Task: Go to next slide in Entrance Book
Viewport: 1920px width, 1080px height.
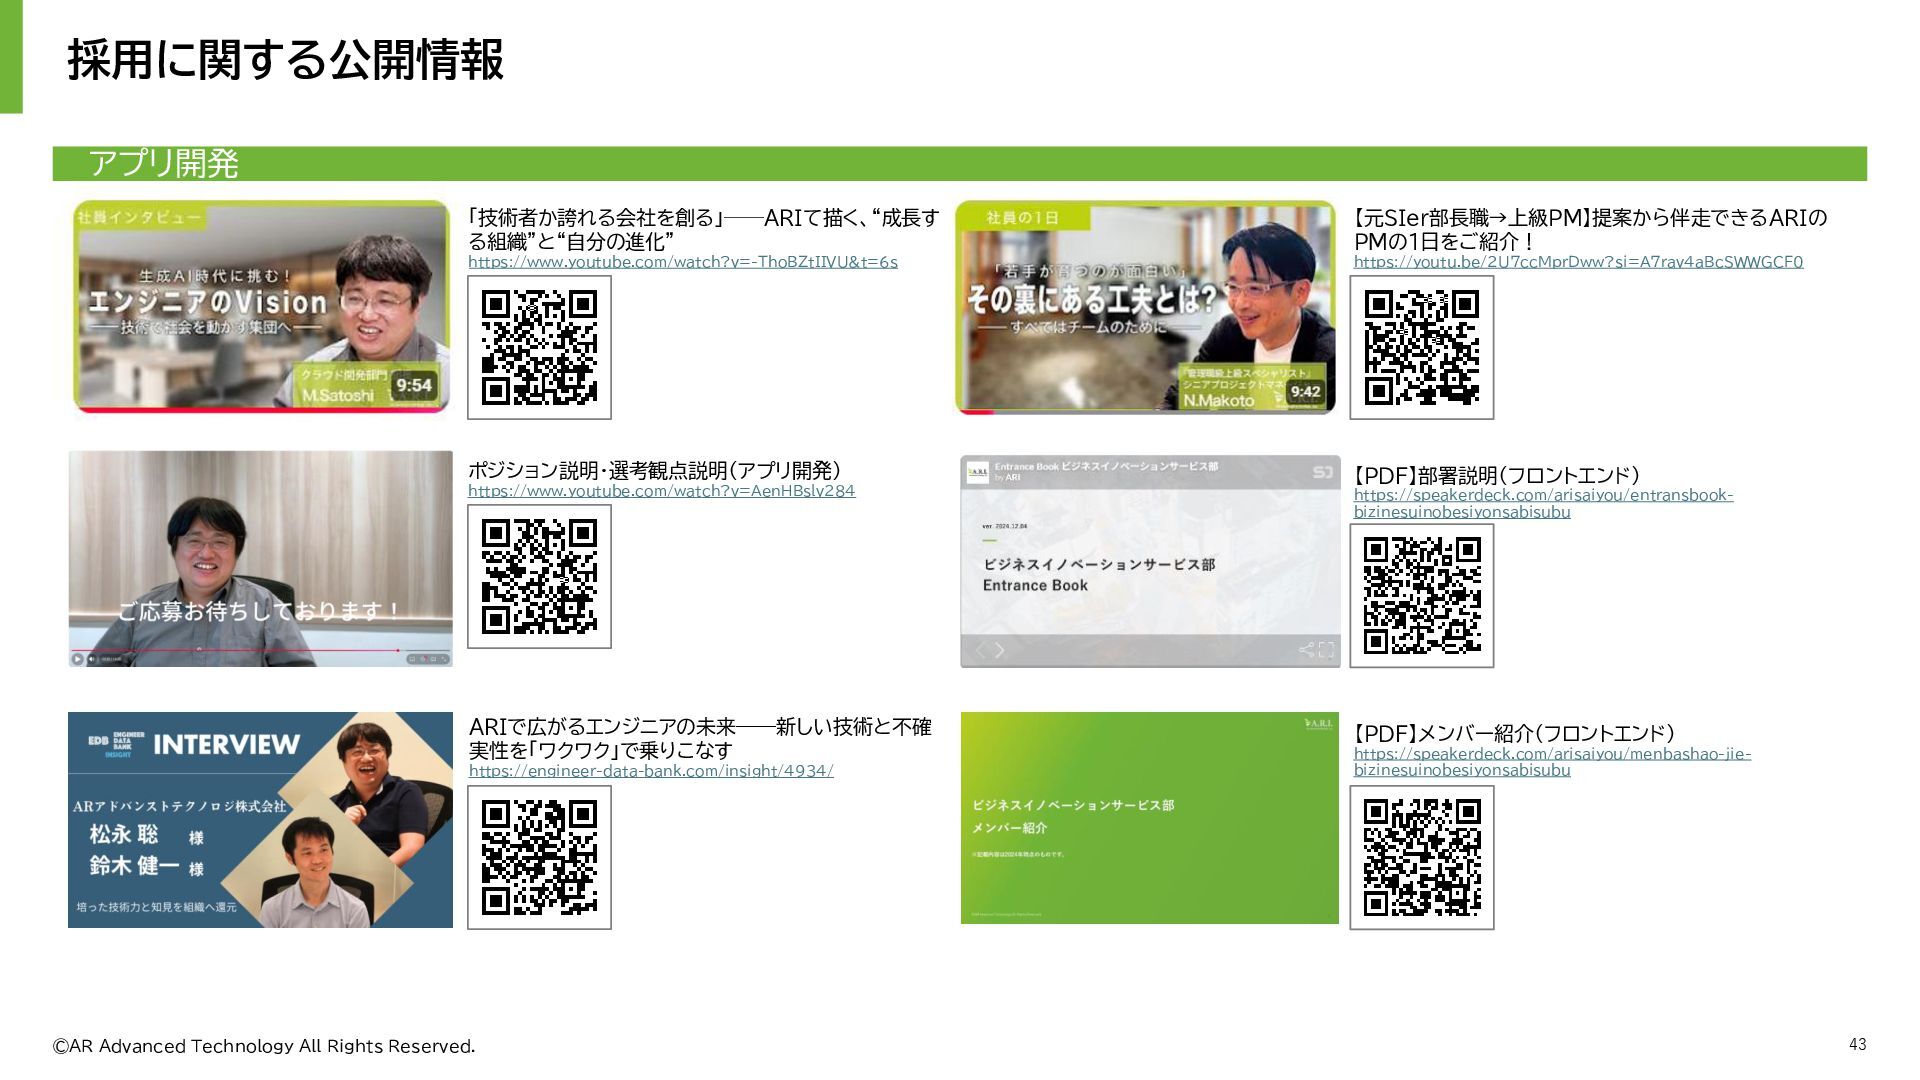Action: 999,650
